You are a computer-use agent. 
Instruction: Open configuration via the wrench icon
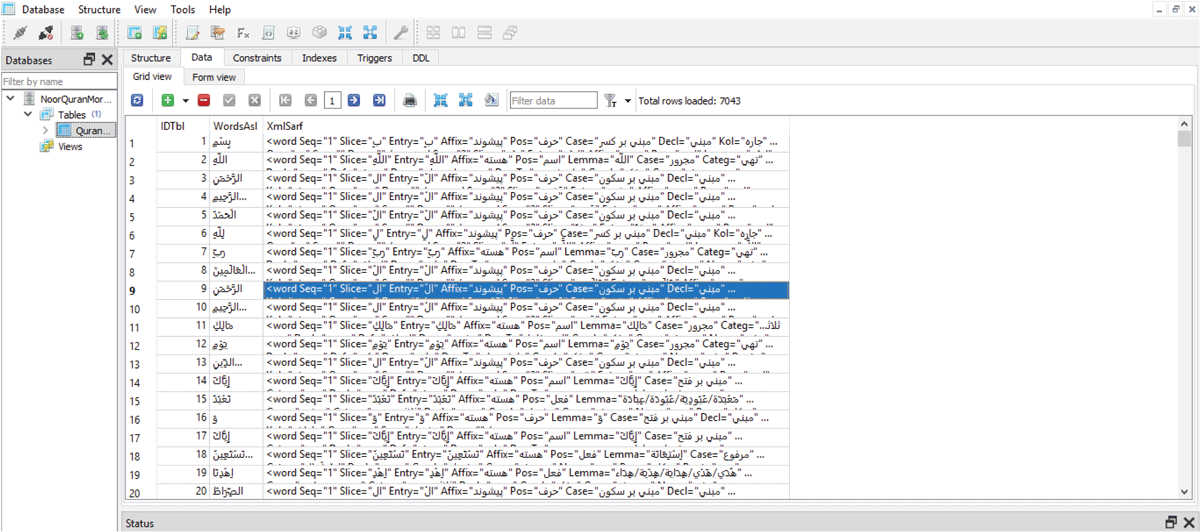(401, 33)
